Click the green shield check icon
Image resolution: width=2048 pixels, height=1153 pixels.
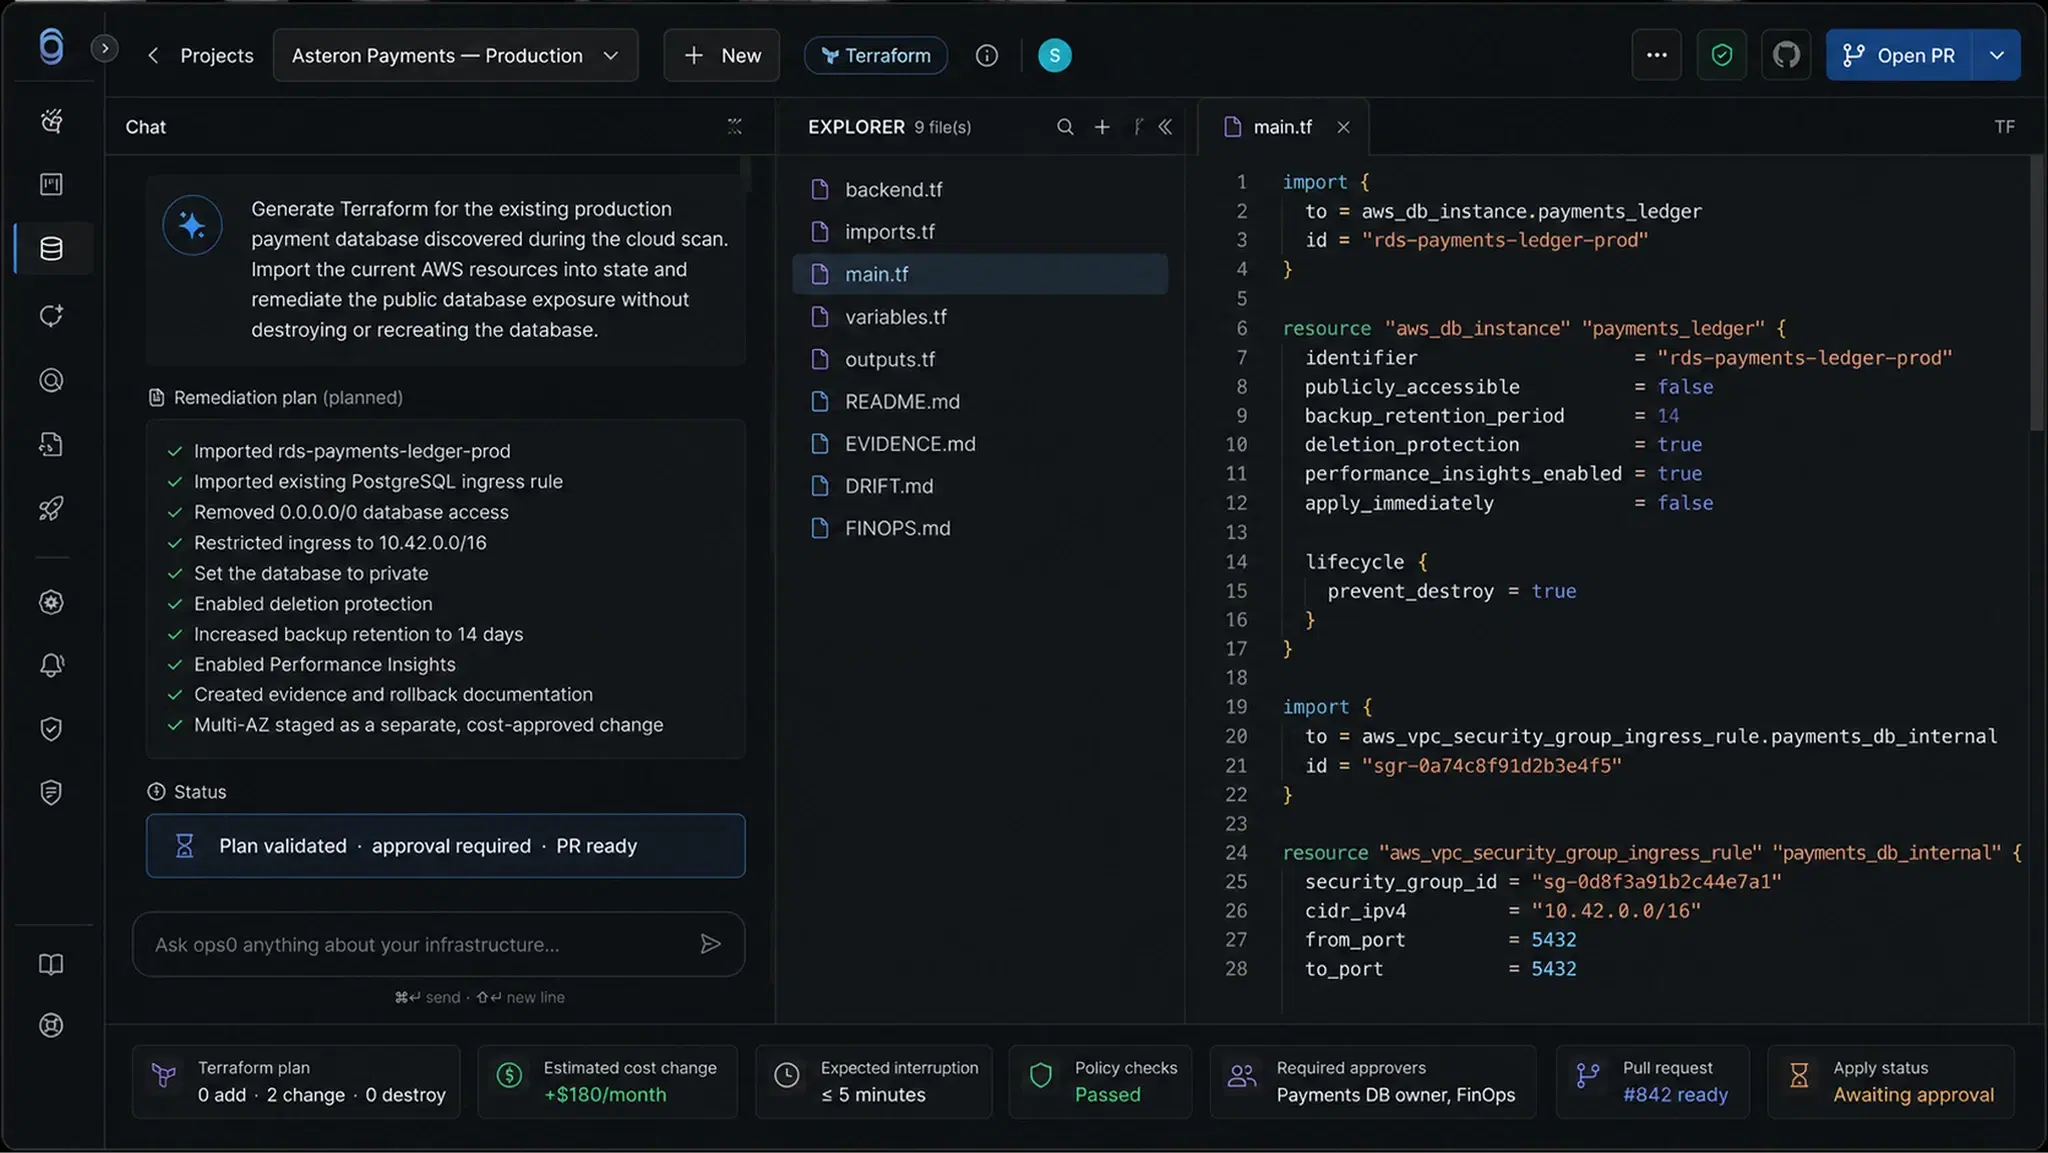tap(1721, 55)
